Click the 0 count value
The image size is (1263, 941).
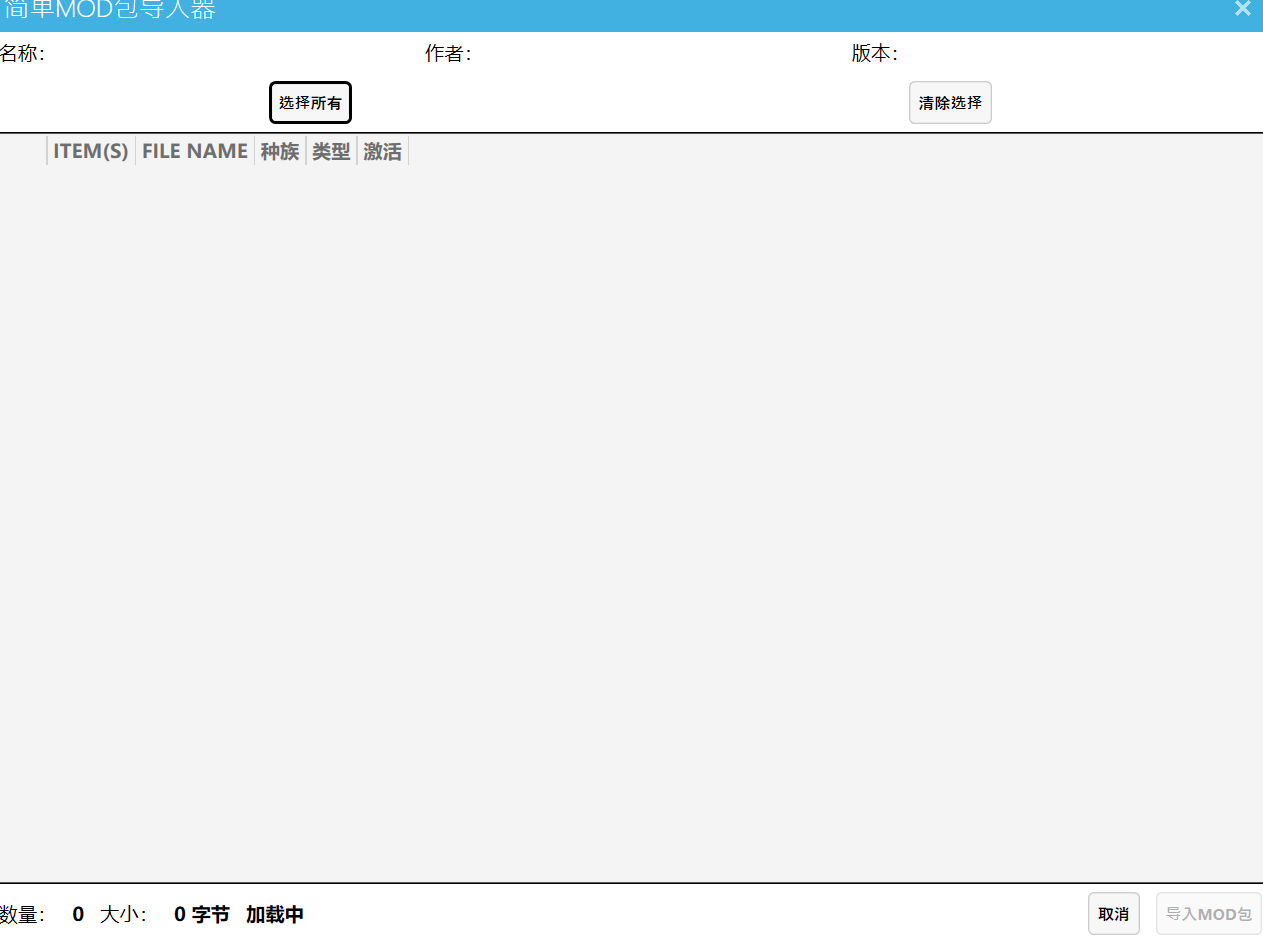(77, 913)
